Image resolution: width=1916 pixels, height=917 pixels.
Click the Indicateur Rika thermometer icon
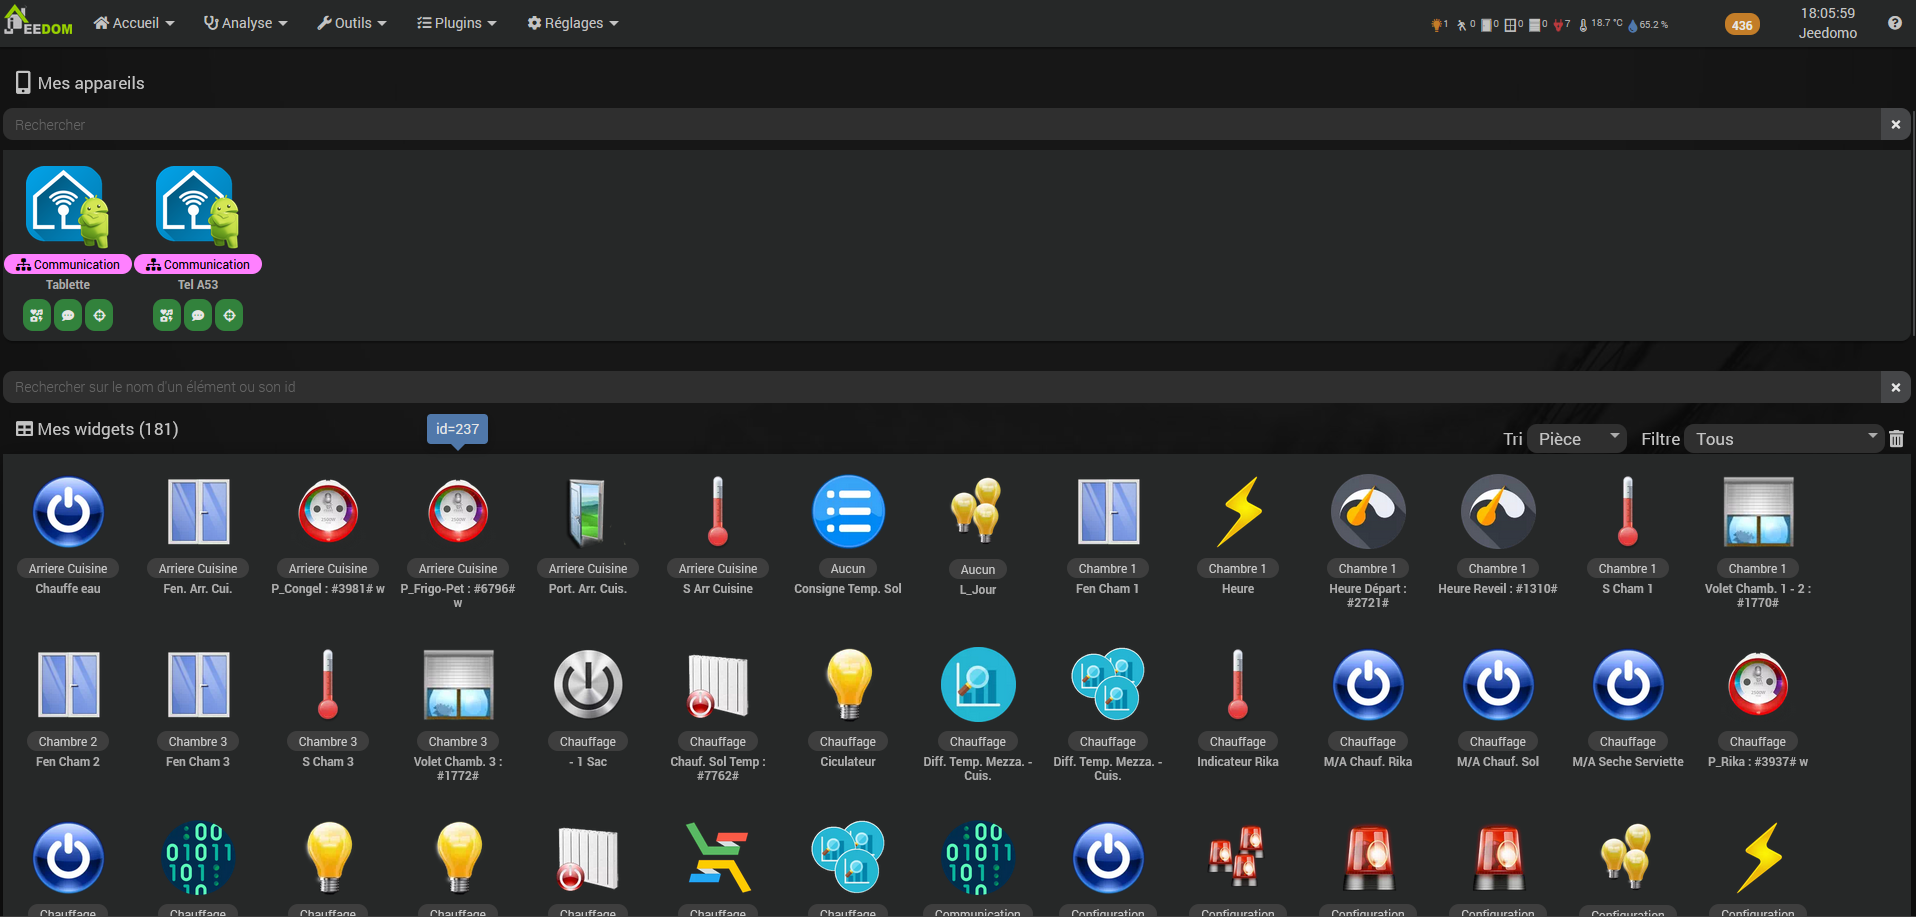coord(1237,685)
